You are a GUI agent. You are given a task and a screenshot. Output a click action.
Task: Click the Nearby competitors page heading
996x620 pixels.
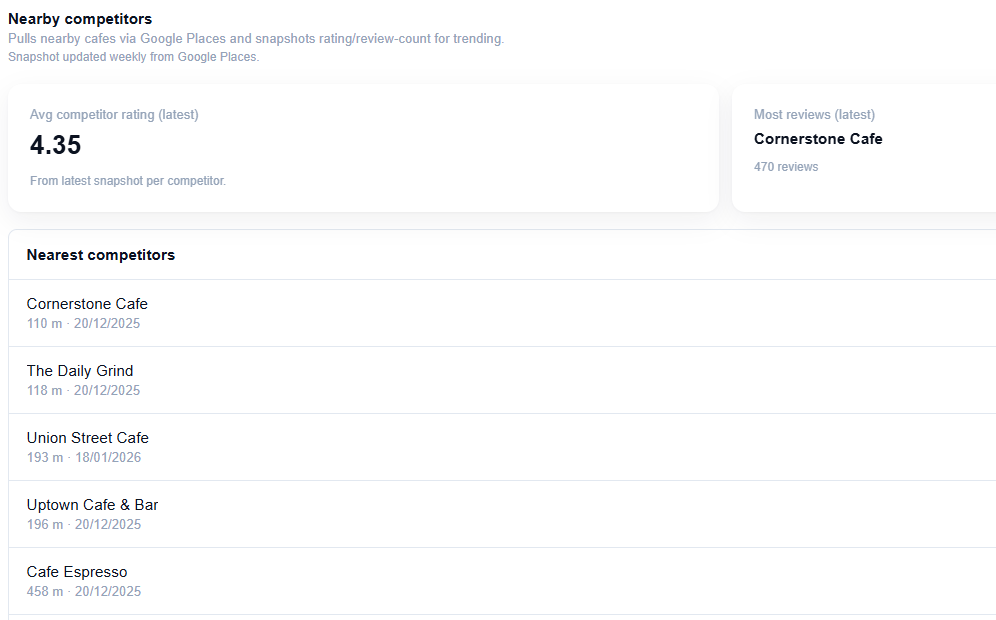[x=80, y=19]
